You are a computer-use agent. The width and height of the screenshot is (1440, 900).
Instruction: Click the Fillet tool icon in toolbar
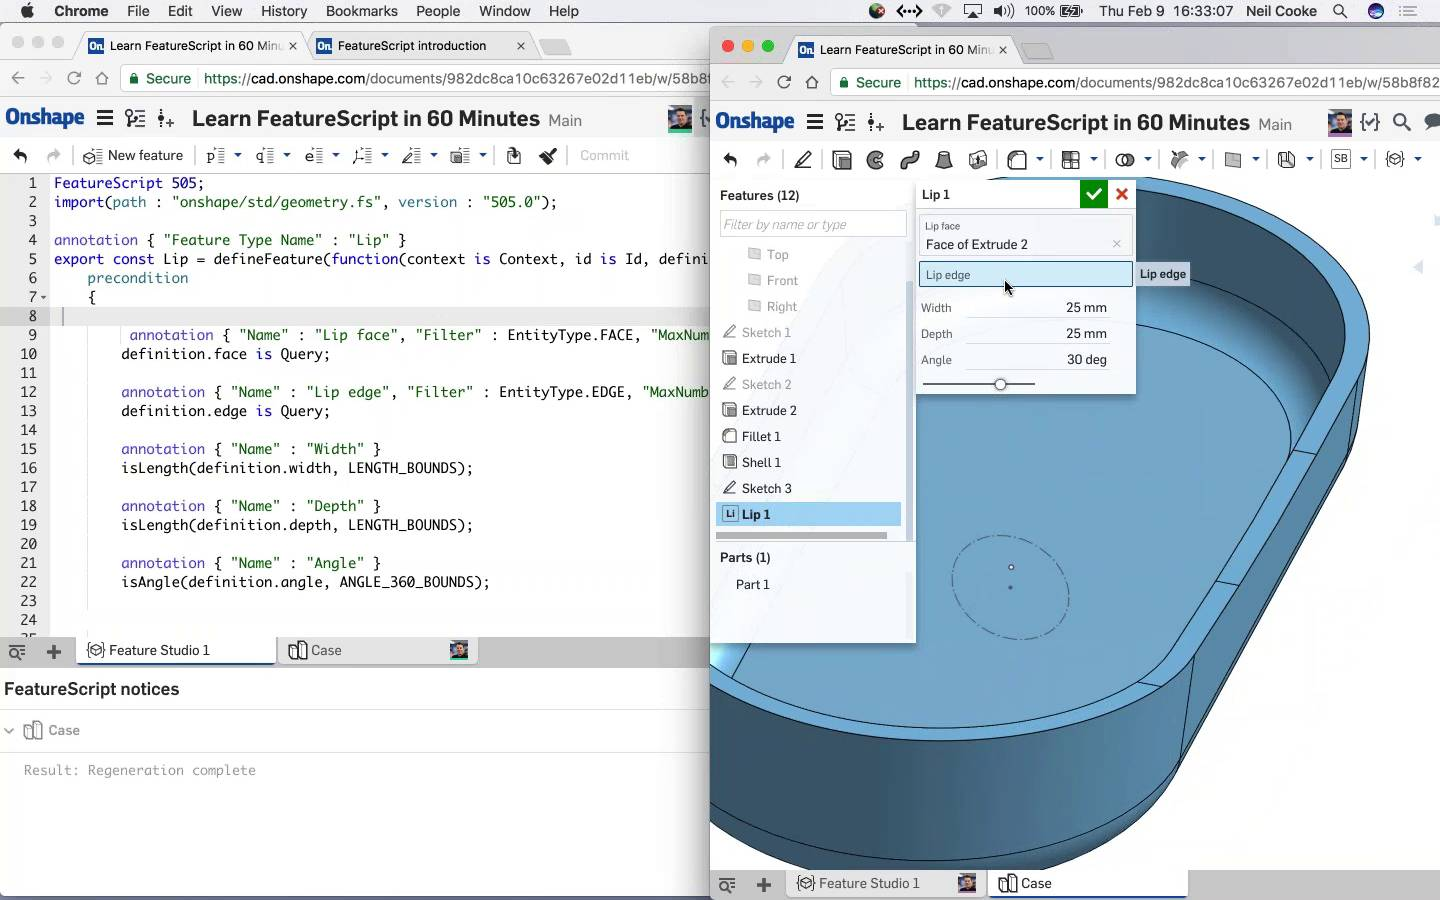point(1017,160)
